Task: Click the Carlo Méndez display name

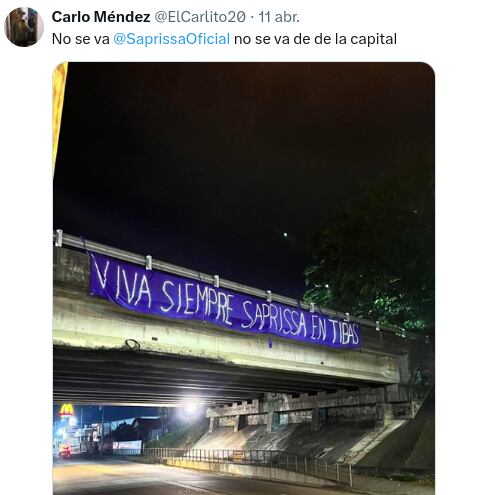Action: pos(101,17)
